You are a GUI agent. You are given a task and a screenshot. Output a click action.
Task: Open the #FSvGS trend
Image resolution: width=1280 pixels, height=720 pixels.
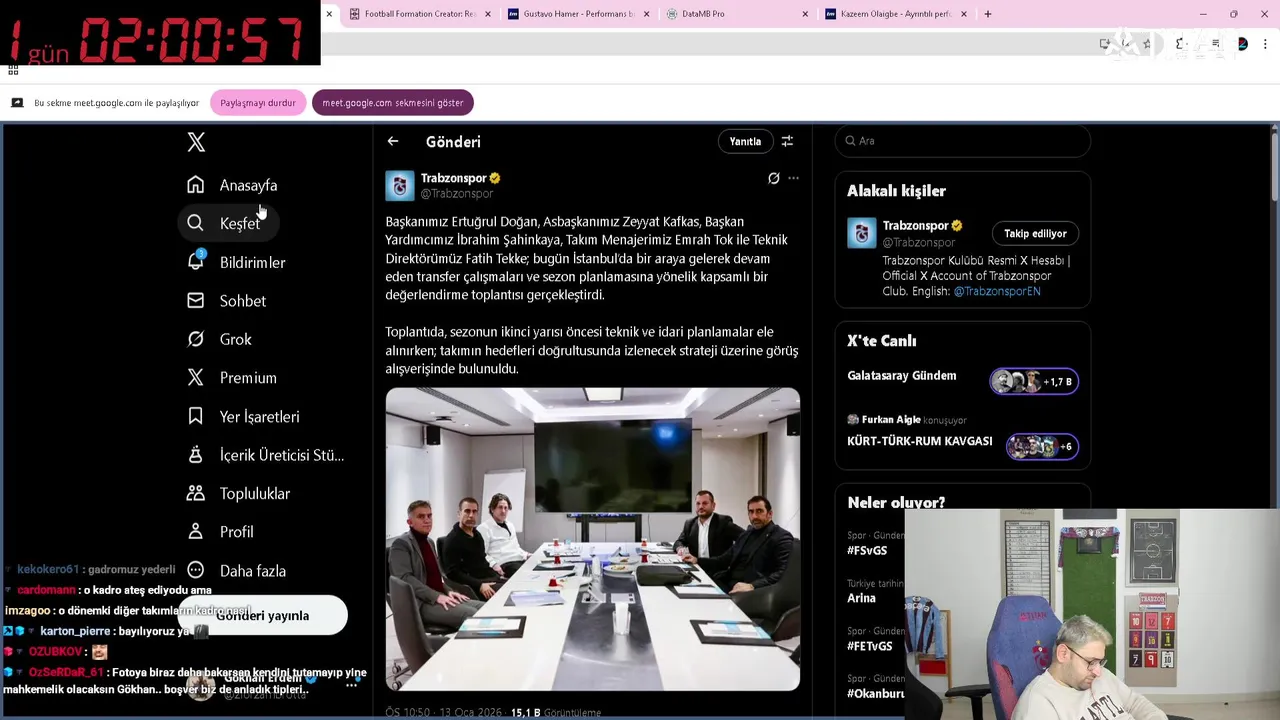[867, 551]
